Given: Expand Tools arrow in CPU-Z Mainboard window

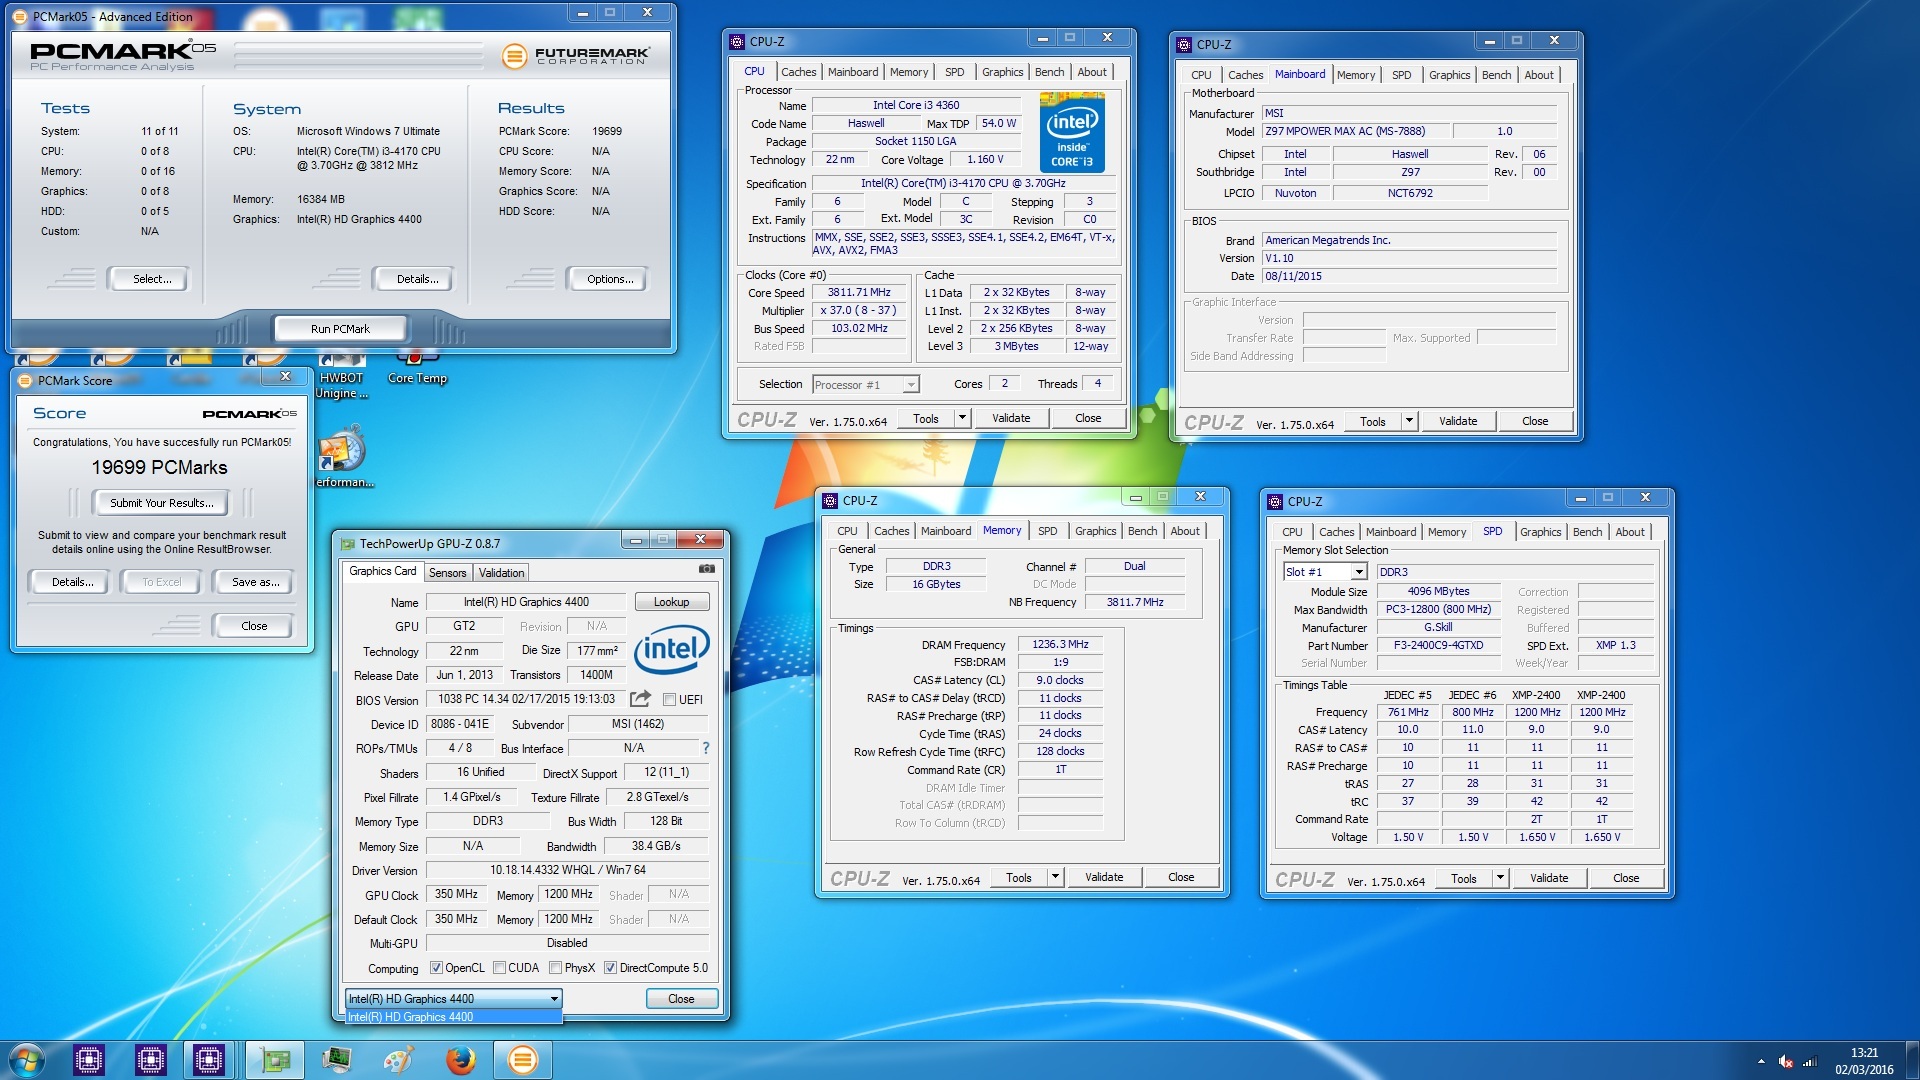Looking at the screenshot, I should point(1409,421).
